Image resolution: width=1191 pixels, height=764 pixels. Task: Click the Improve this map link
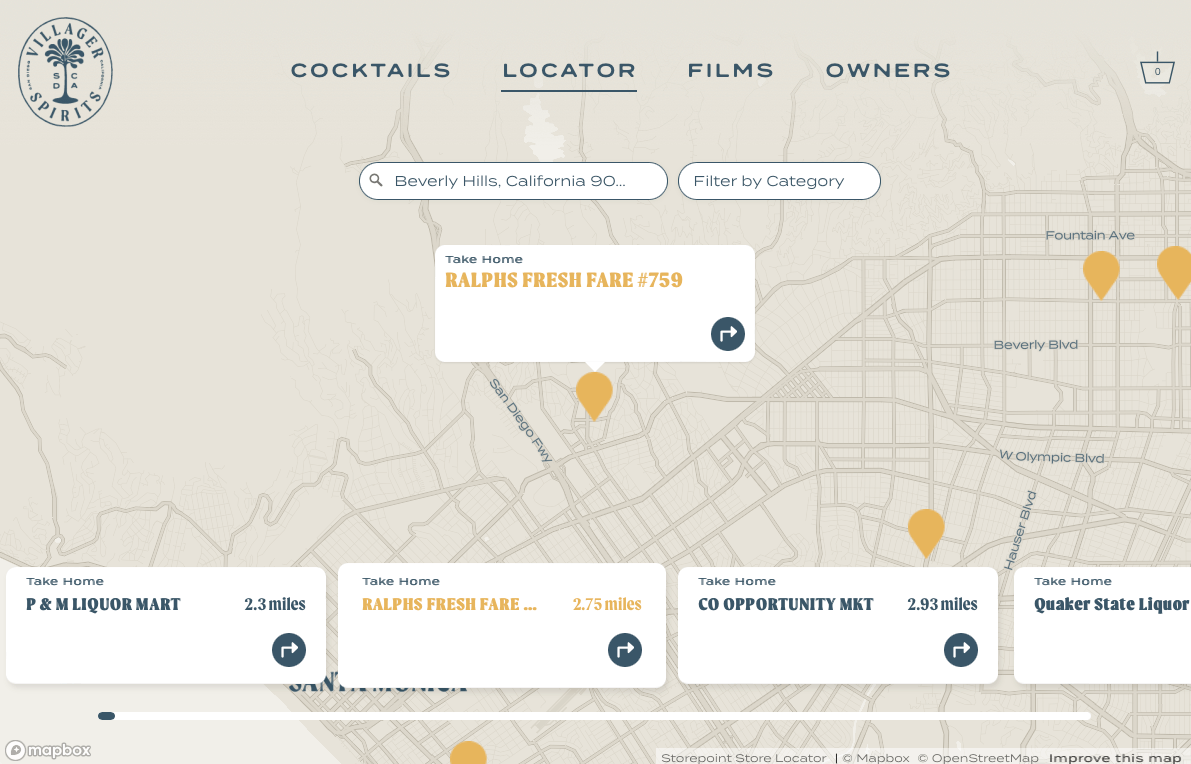(x=1114, y=758)
